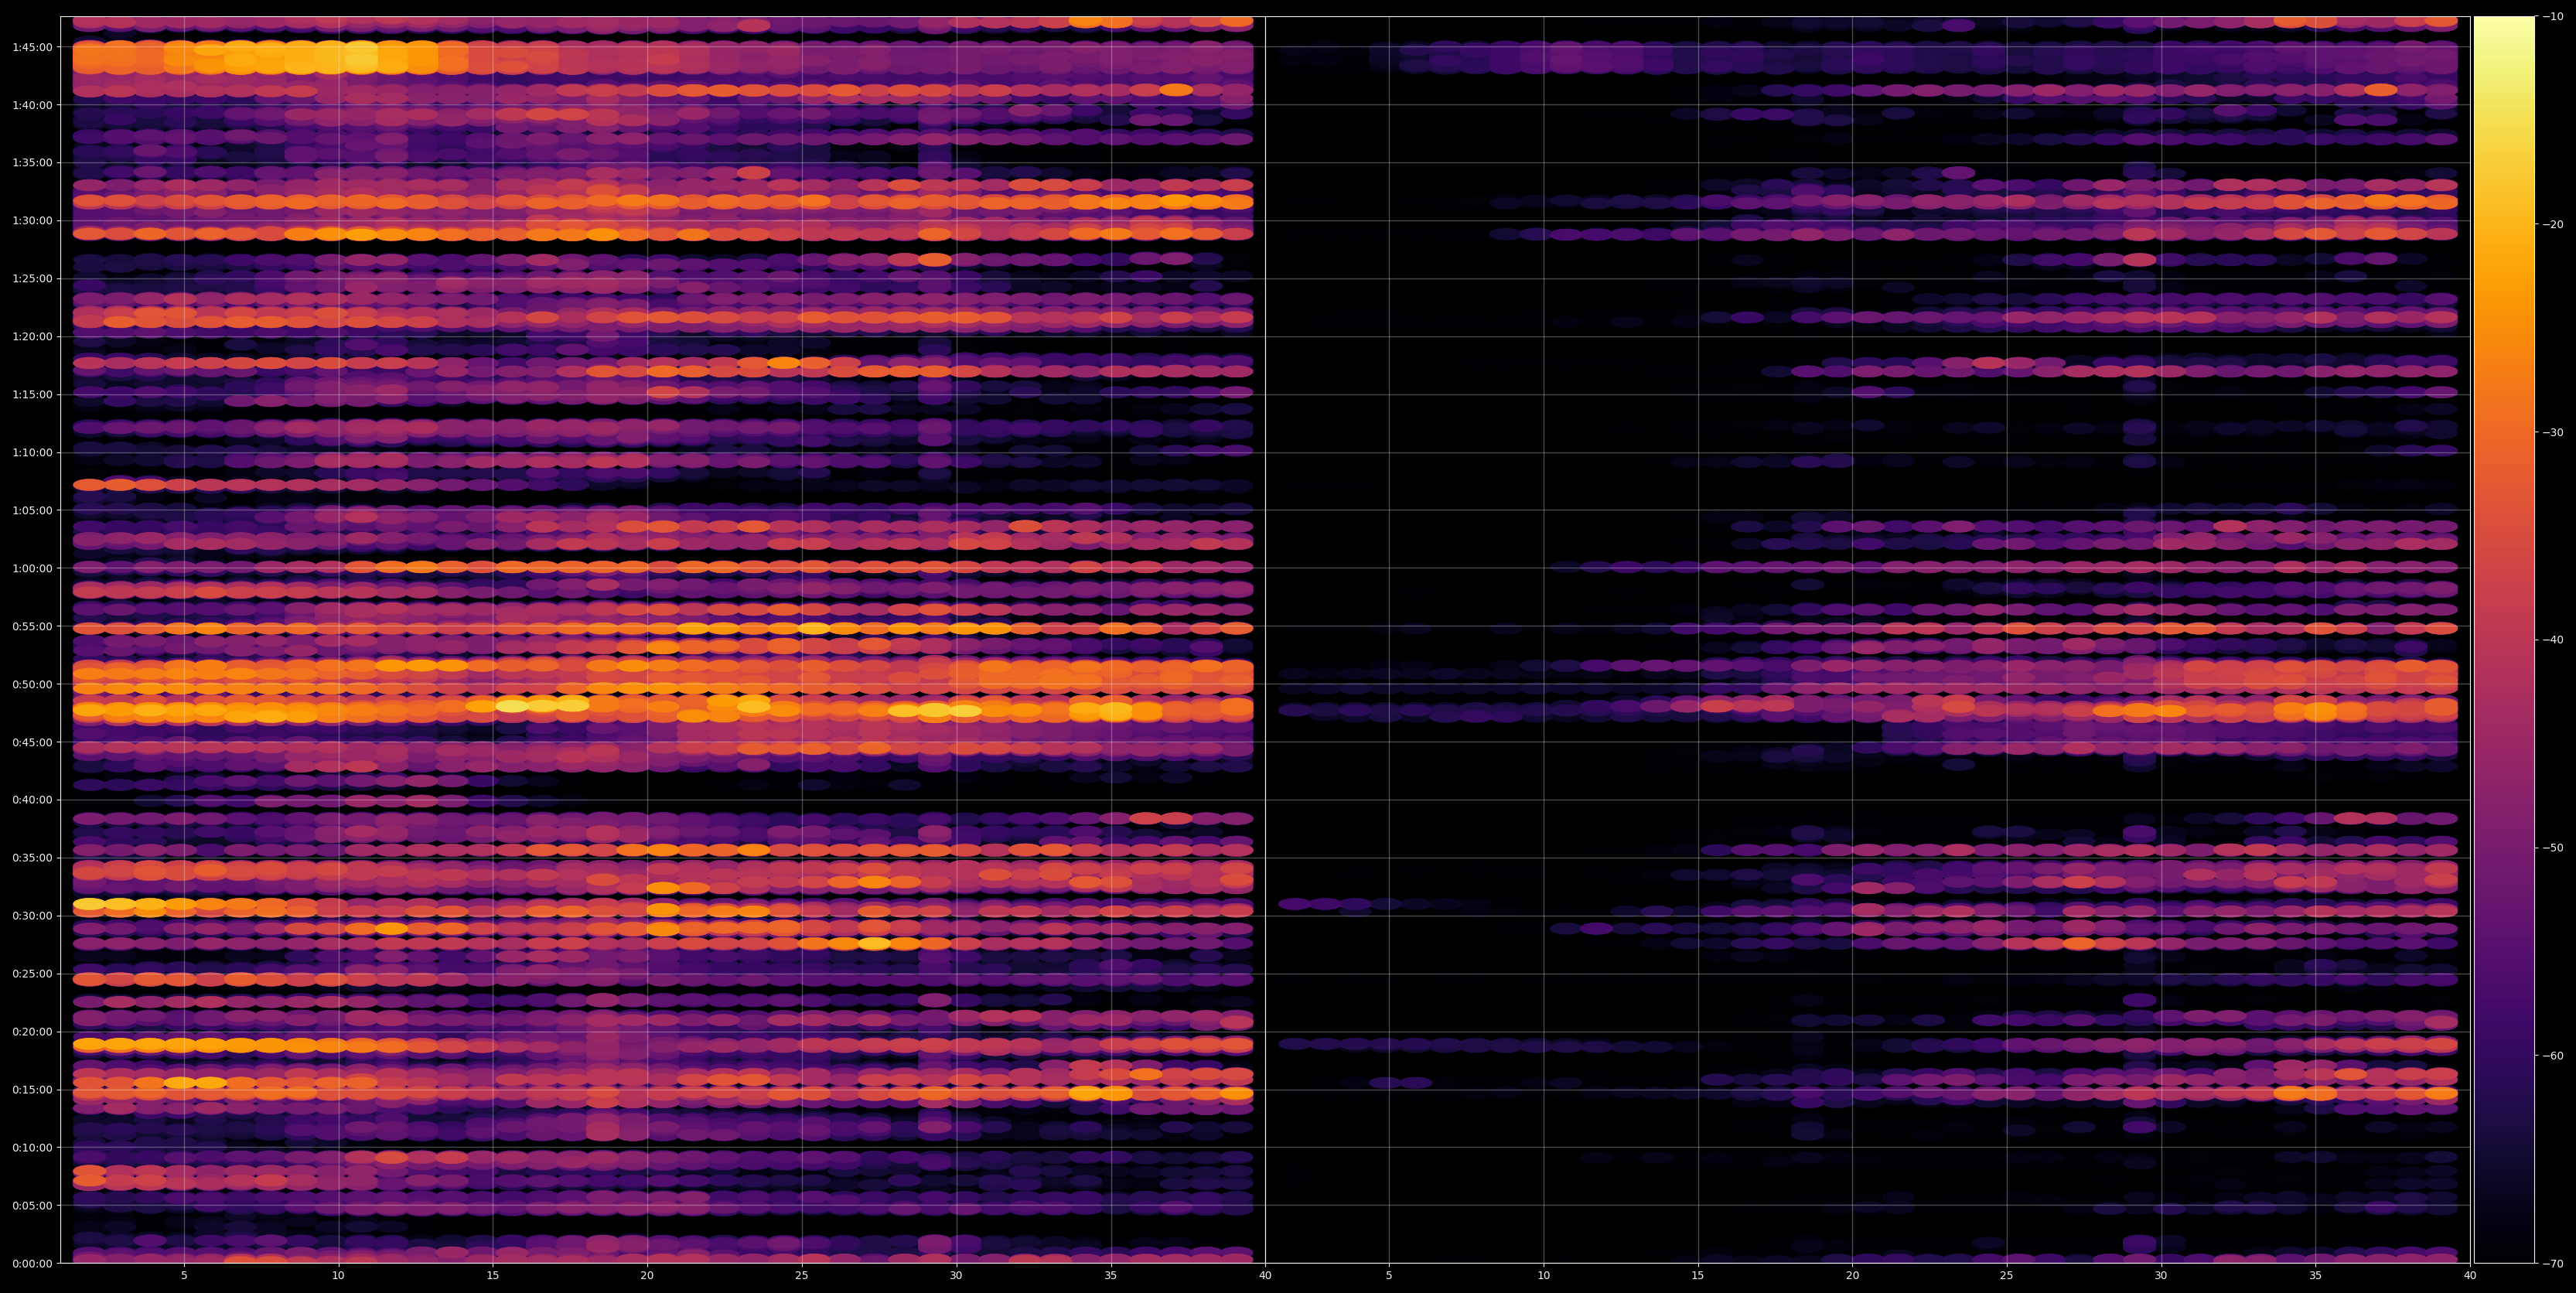Screen dimensions: 2576x1293
Task: Click x-axis label 25 under right heatmap
Action: (x=2007, y=1275)
